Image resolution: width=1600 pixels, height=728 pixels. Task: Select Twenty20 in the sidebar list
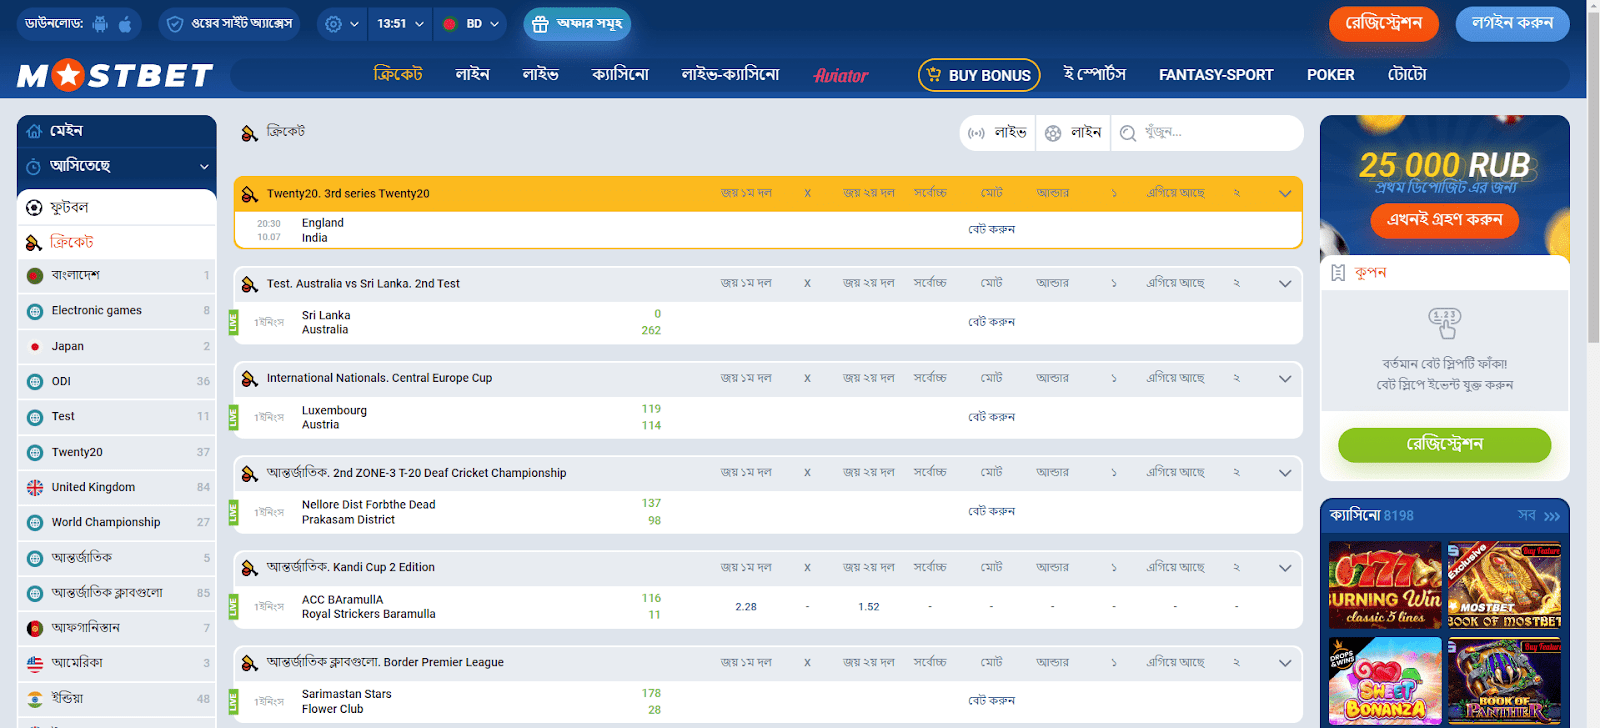click(116, 452)
